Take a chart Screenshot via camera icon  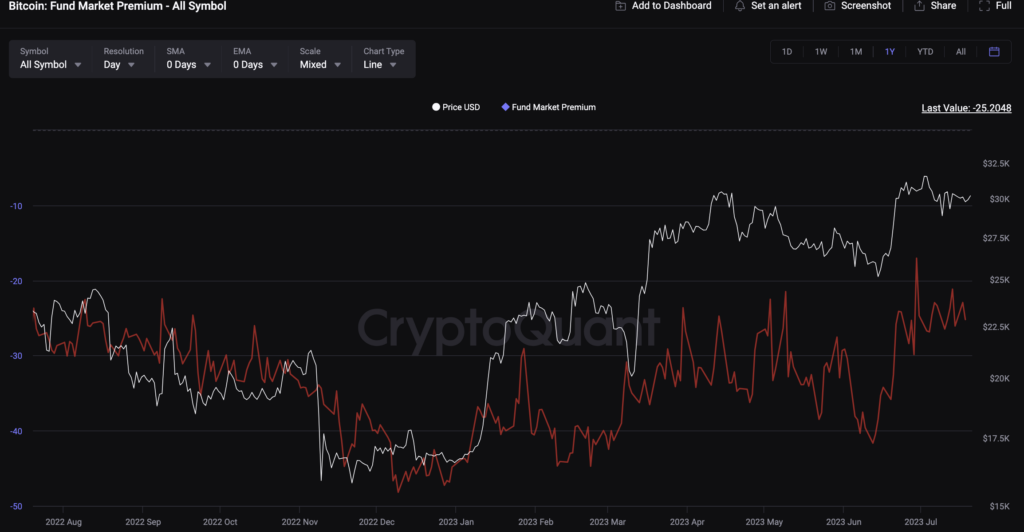tap(830, 6)
